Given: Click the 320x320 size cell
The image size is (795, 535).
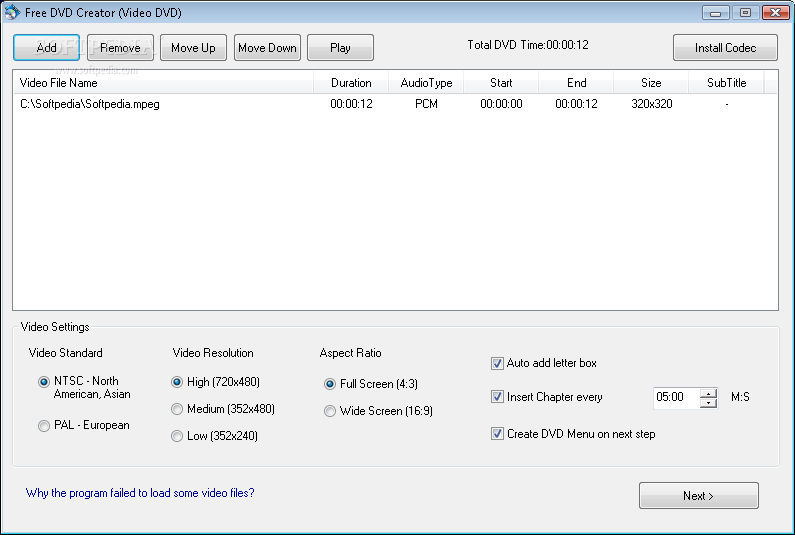Looking at the screenshot, I should pyautogui.click(x=652, y=104).
